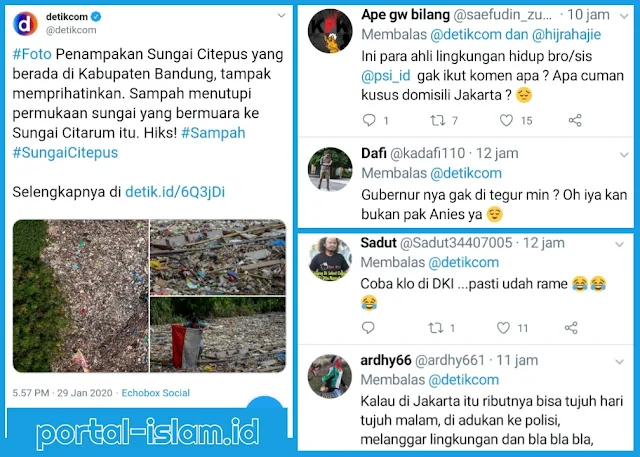
Task: Open Ape gw bilang's KPK avatar
Action: point(330,31)
